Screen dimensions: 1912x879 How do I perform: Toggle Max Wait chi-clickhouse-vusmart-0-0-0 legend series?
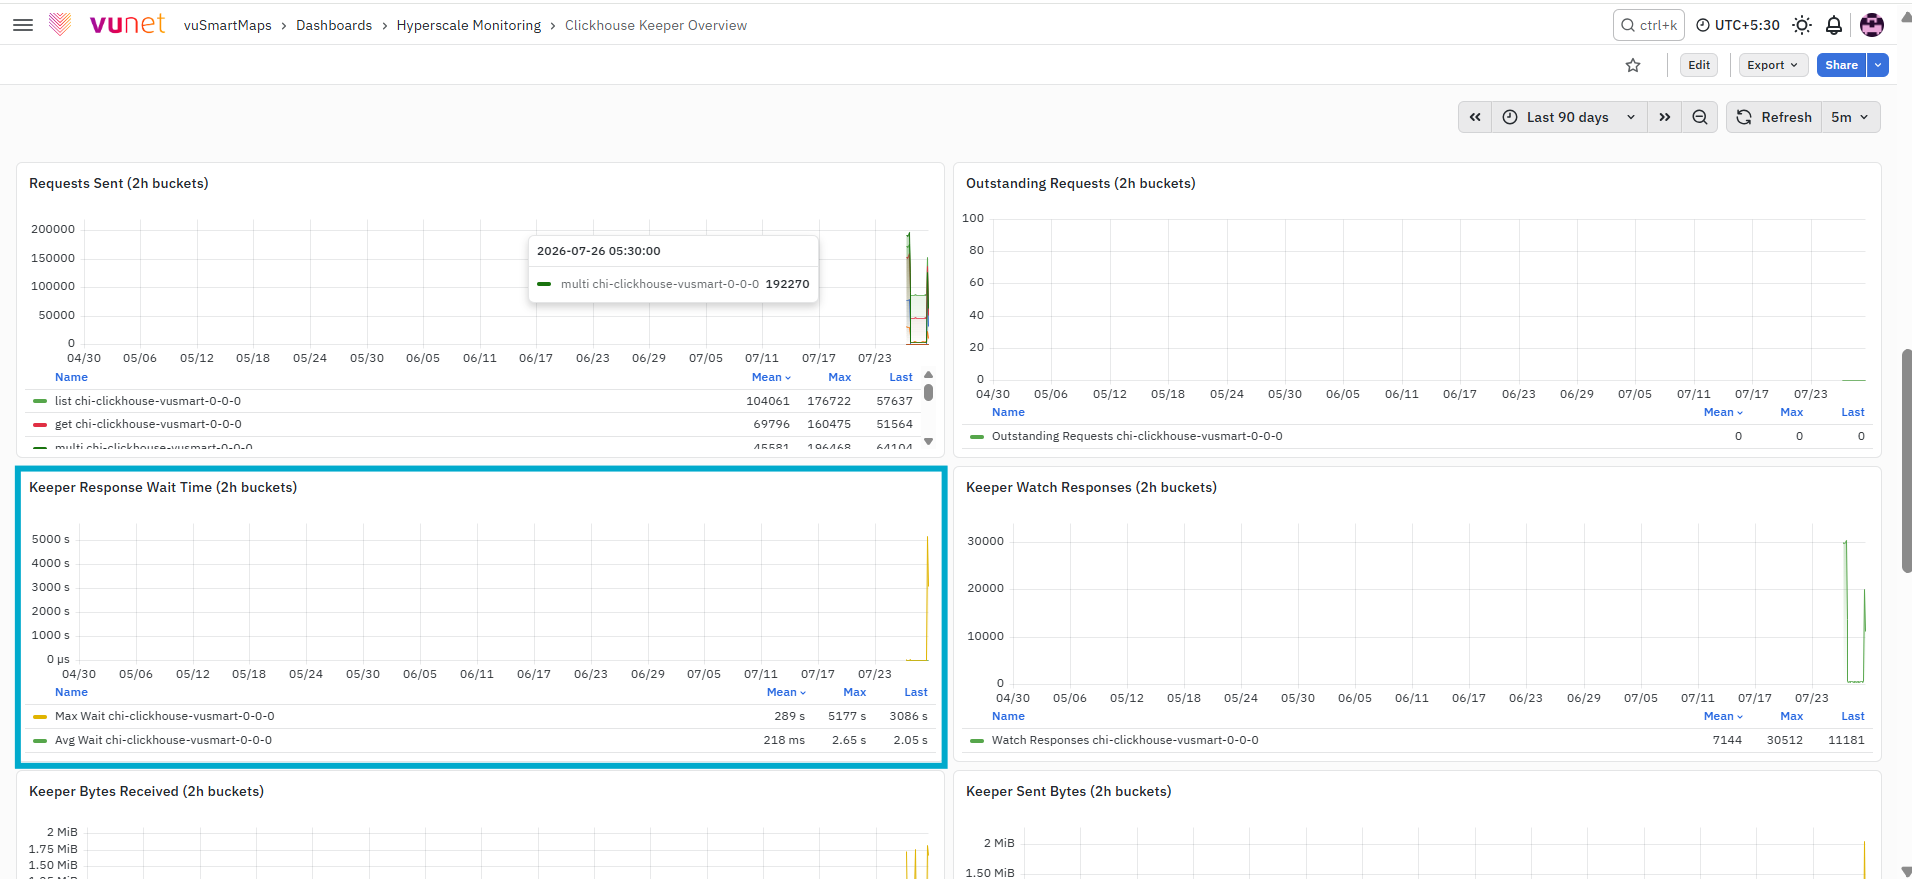coord(165,716)
